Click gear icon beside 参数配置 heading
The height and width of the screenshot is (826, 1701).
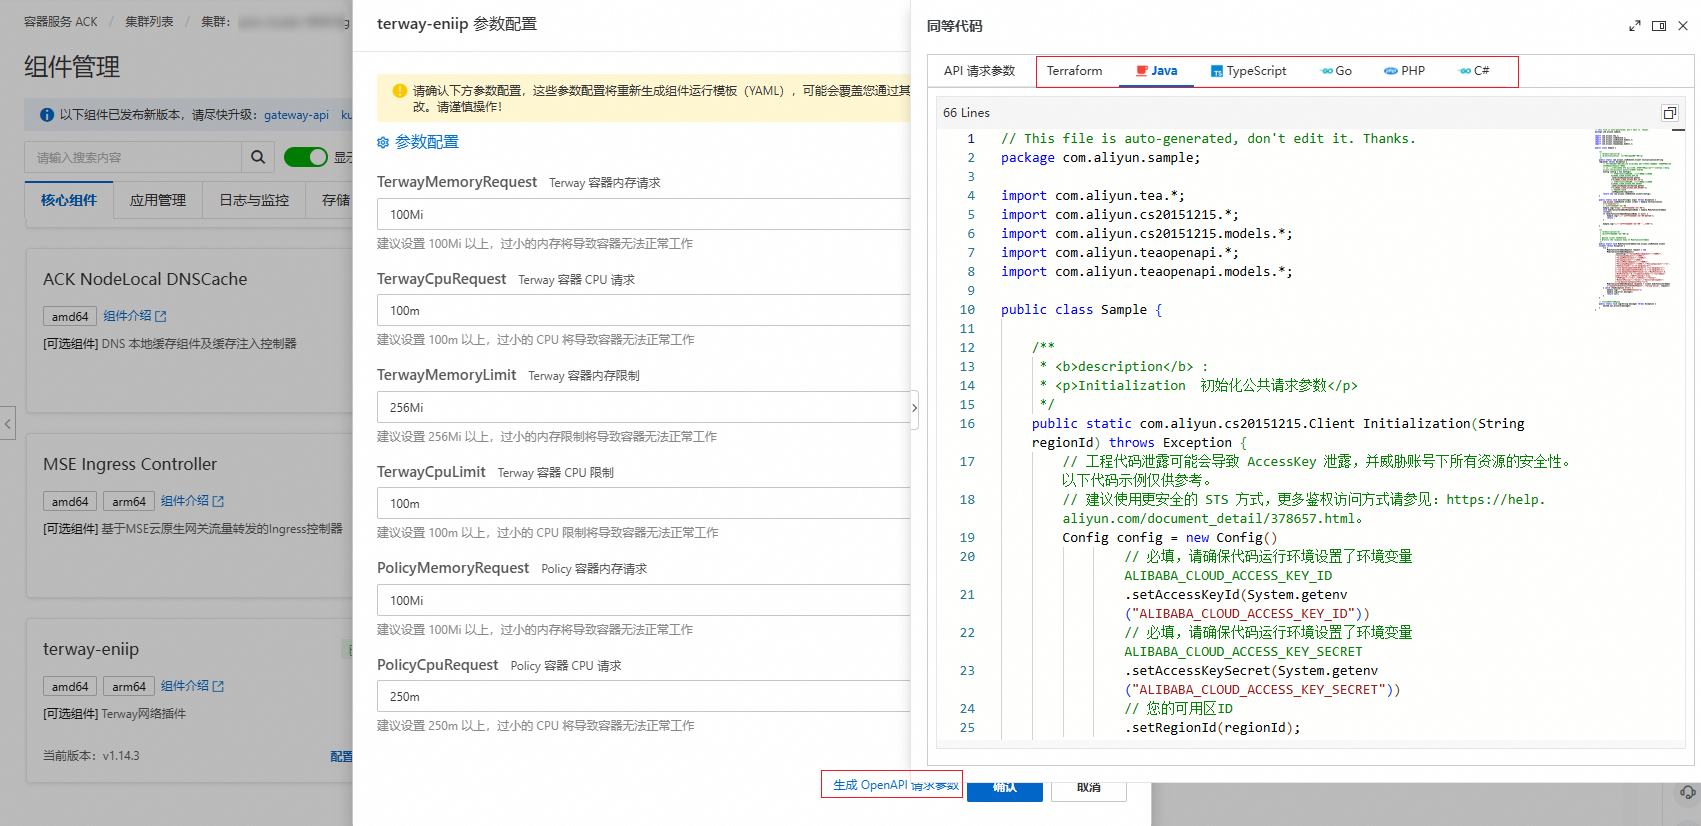coord(383,143)
